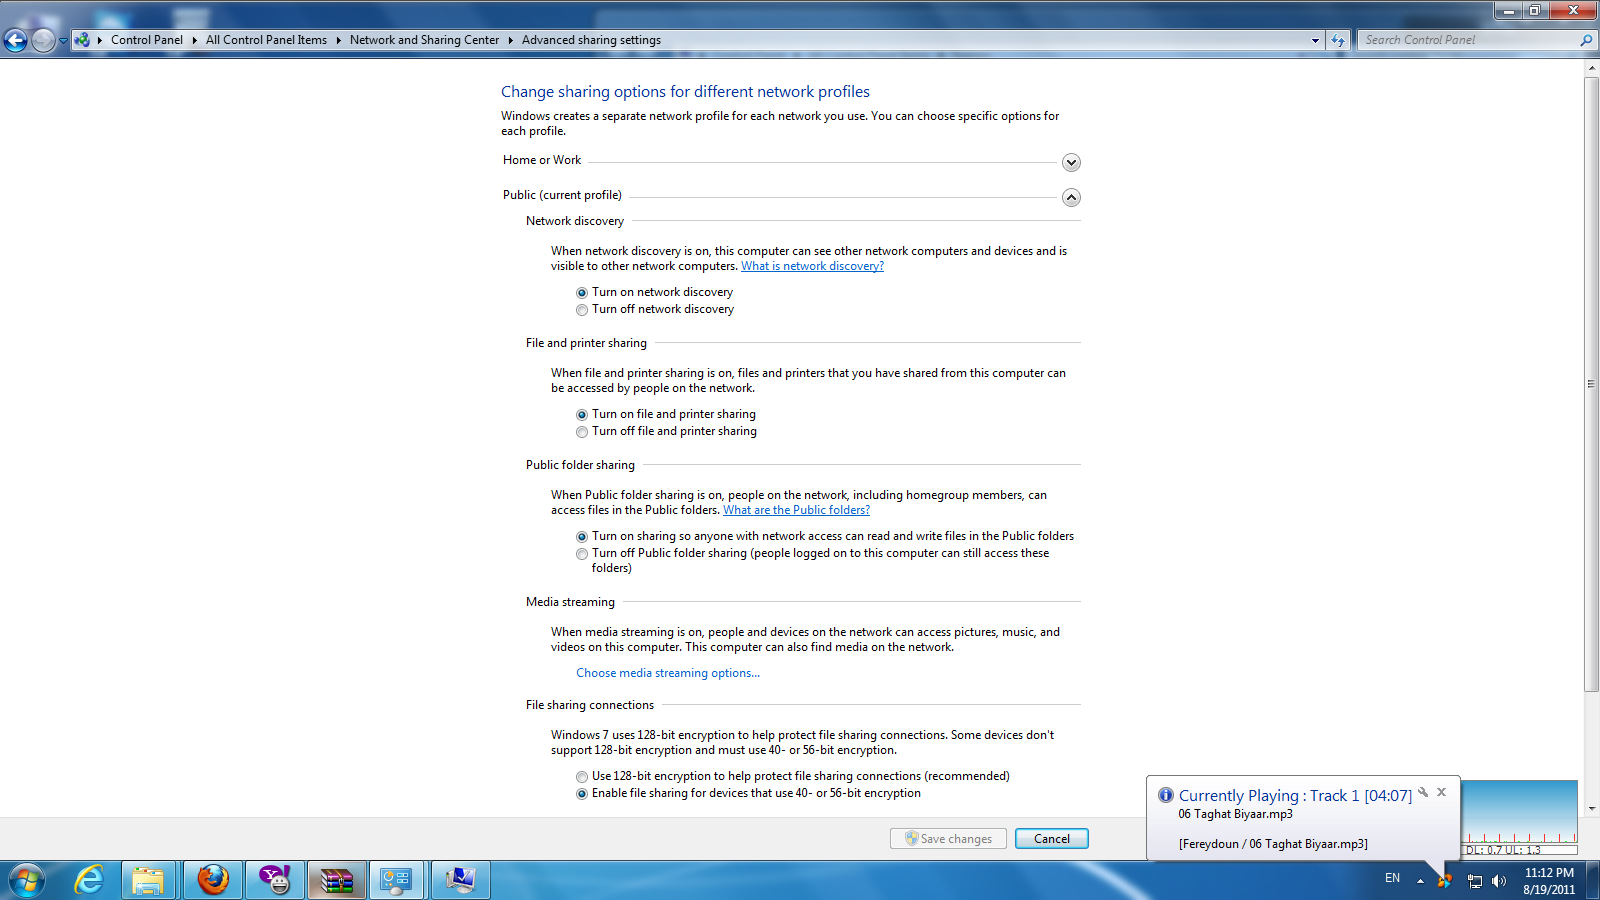Open Control Panel root icon in address bar
This screenshot has height=900, width=1600.
[82, 40]
